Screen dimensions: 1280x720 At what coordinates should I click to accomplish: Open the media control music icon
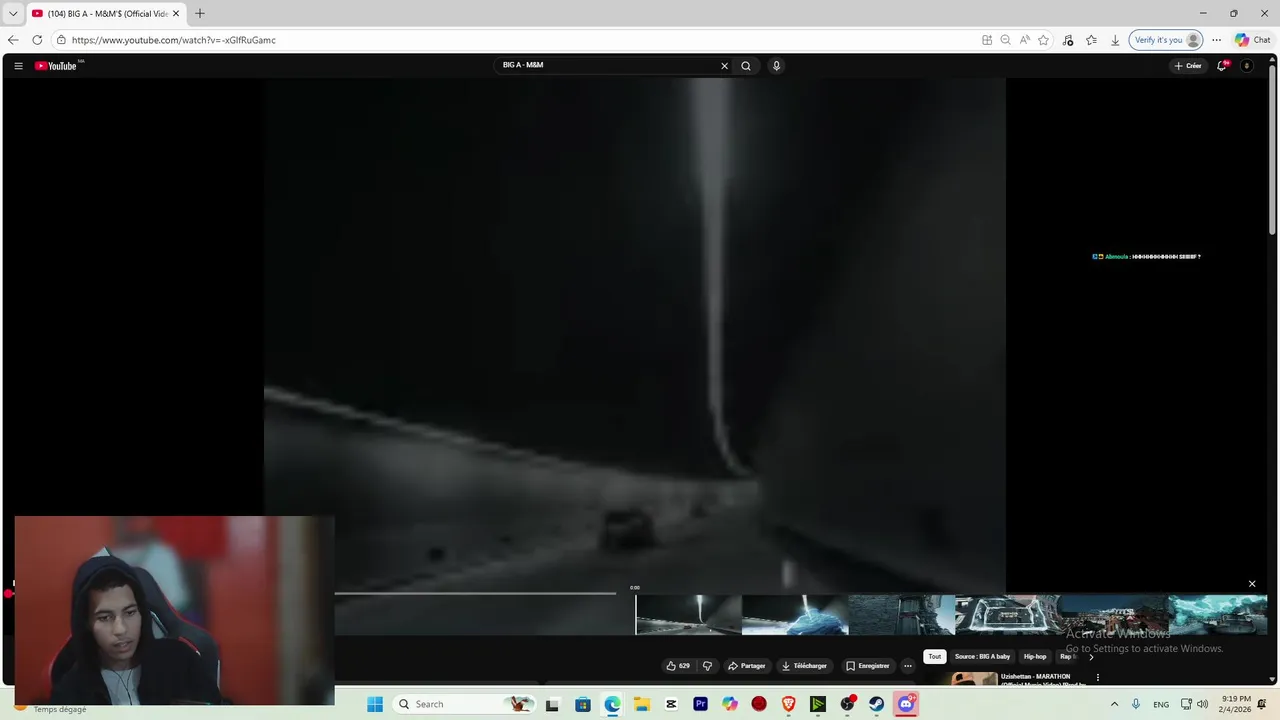coord(1068,40)
